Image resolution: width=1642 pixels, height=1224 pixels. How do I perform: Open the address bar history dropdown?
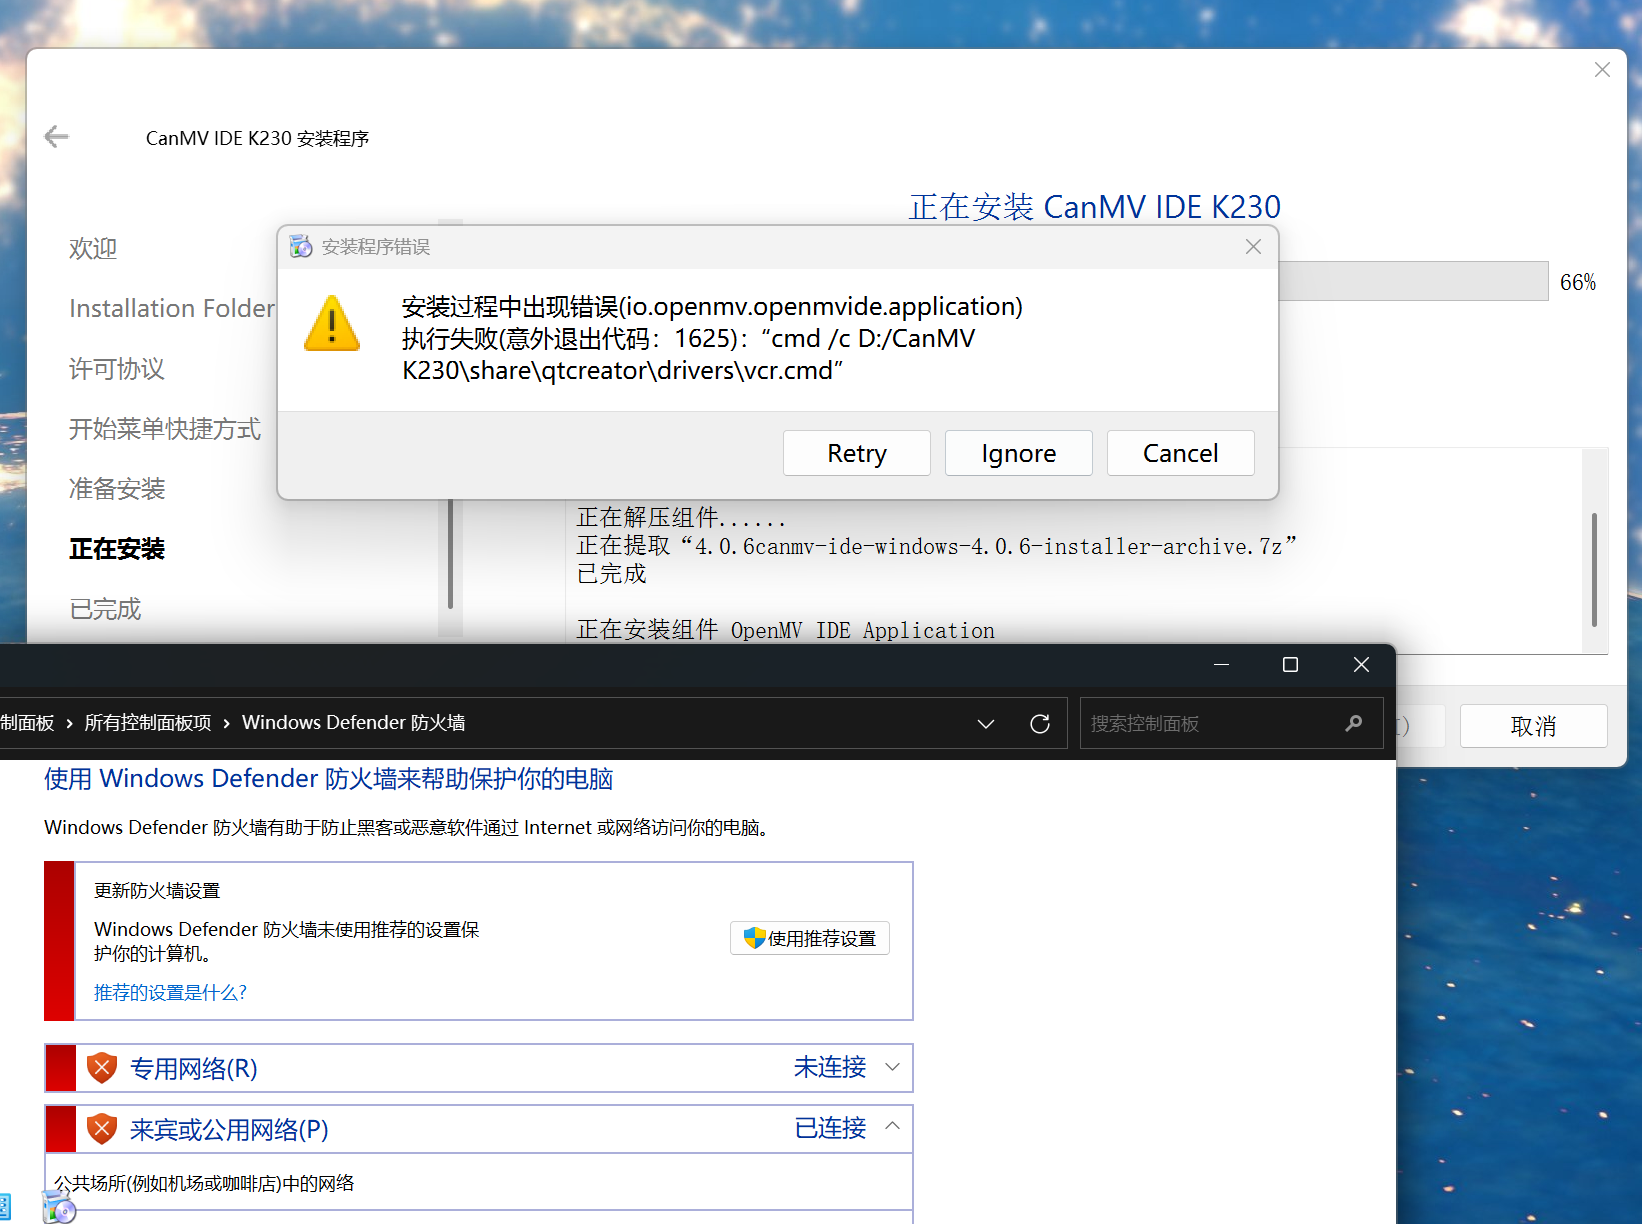986,723
